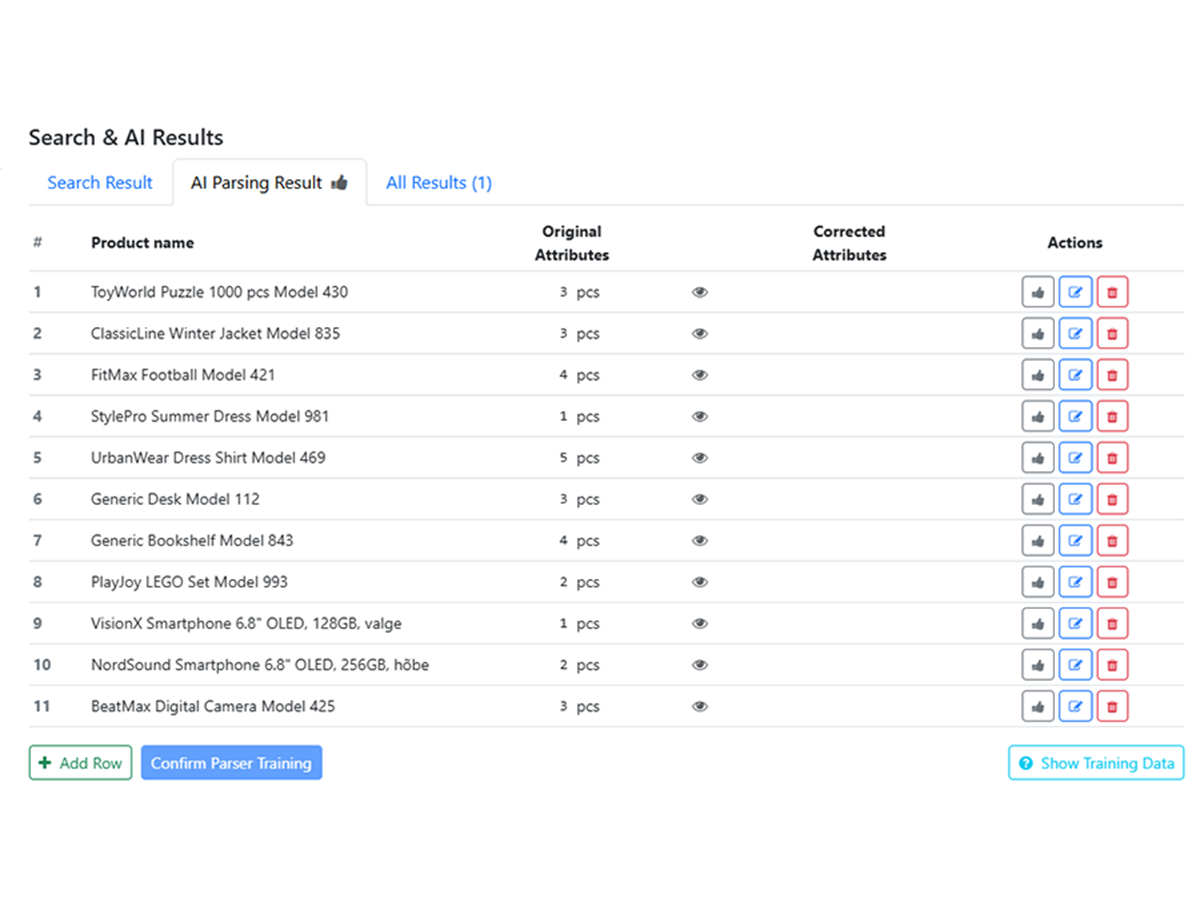Approve Generic Bookshelf Model 843 row
The image size is (1200, 900).
(x=1038, y=541)
